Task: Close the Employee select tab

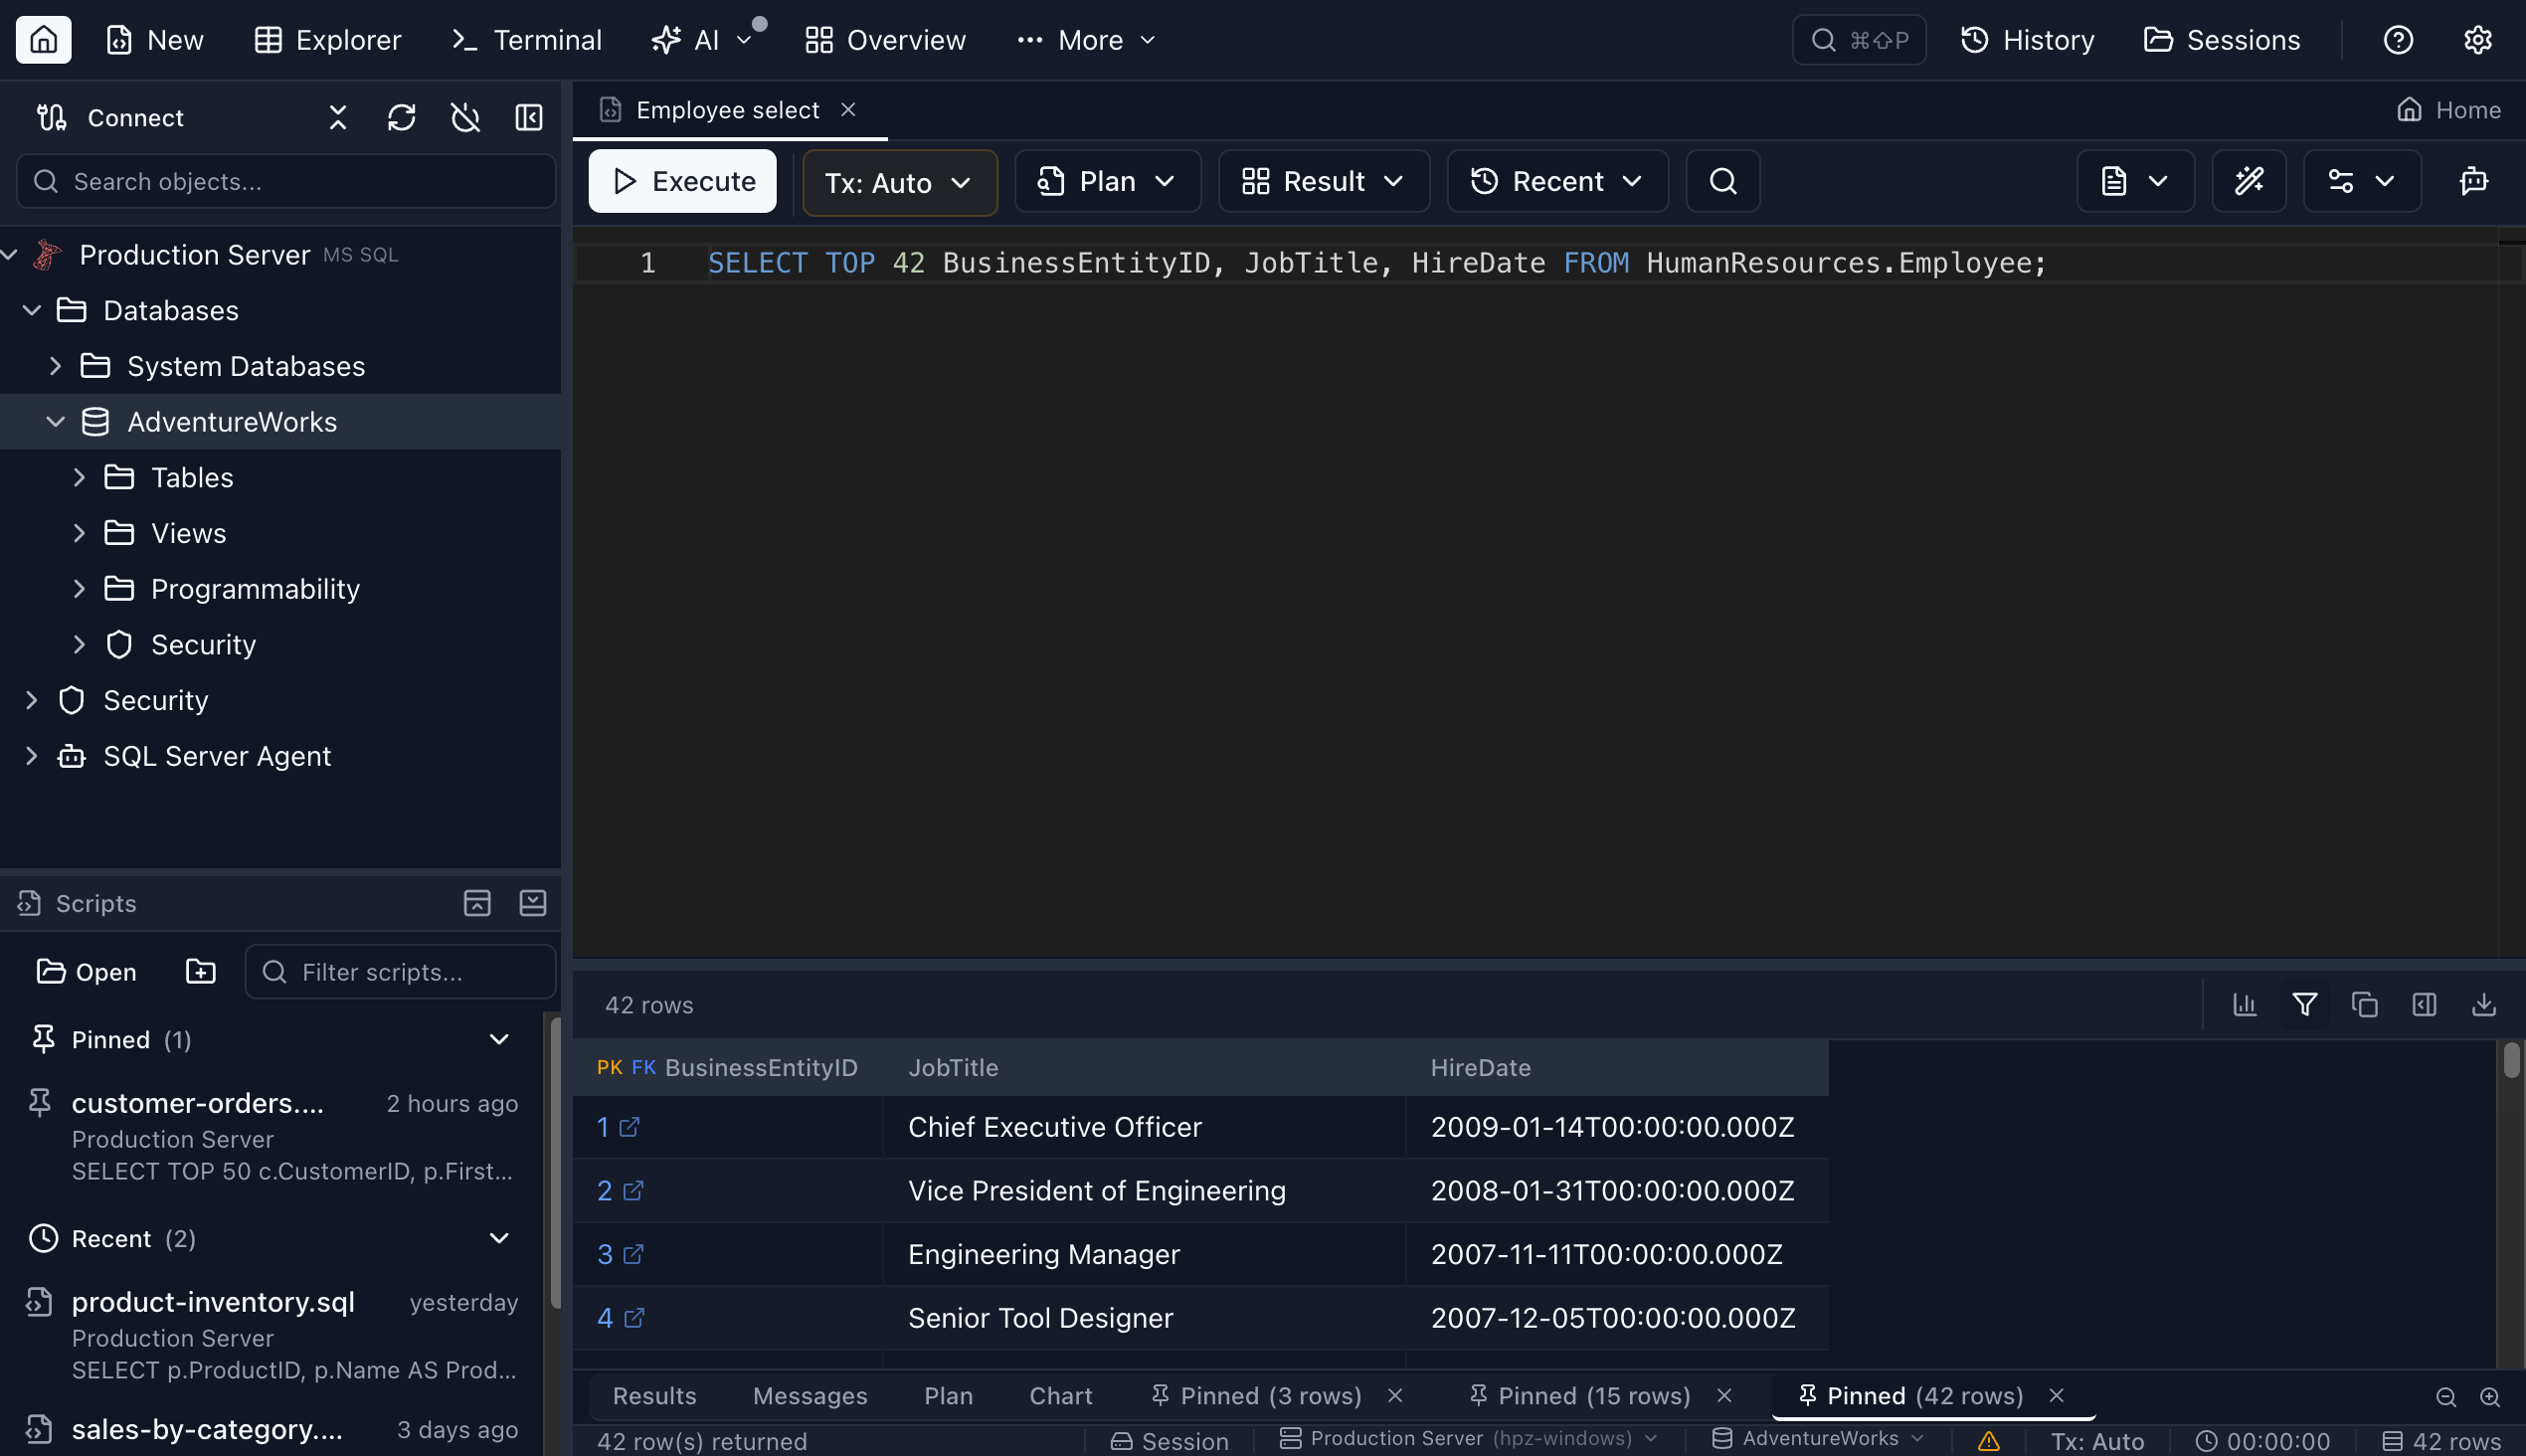Action: 848,110
